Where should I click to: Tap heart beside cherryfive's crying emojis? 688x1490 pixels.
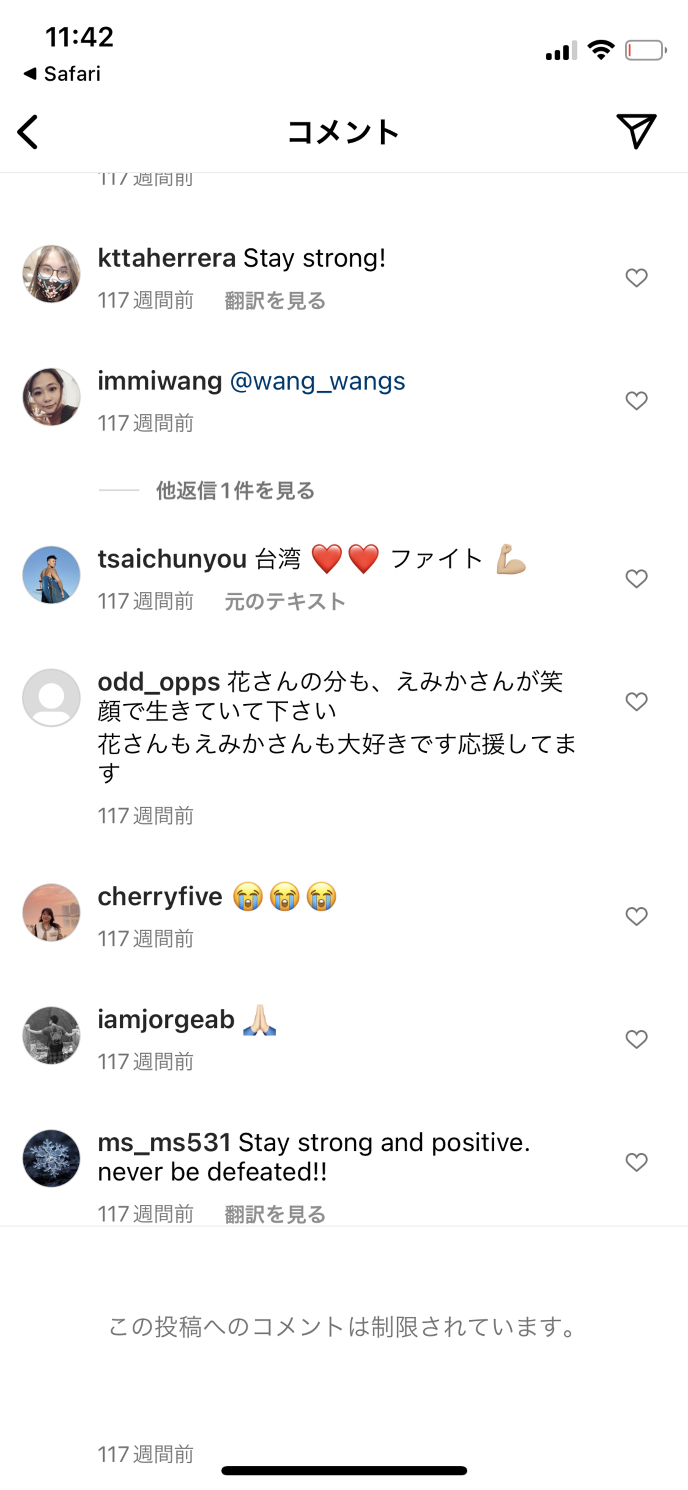click(637, 916)
